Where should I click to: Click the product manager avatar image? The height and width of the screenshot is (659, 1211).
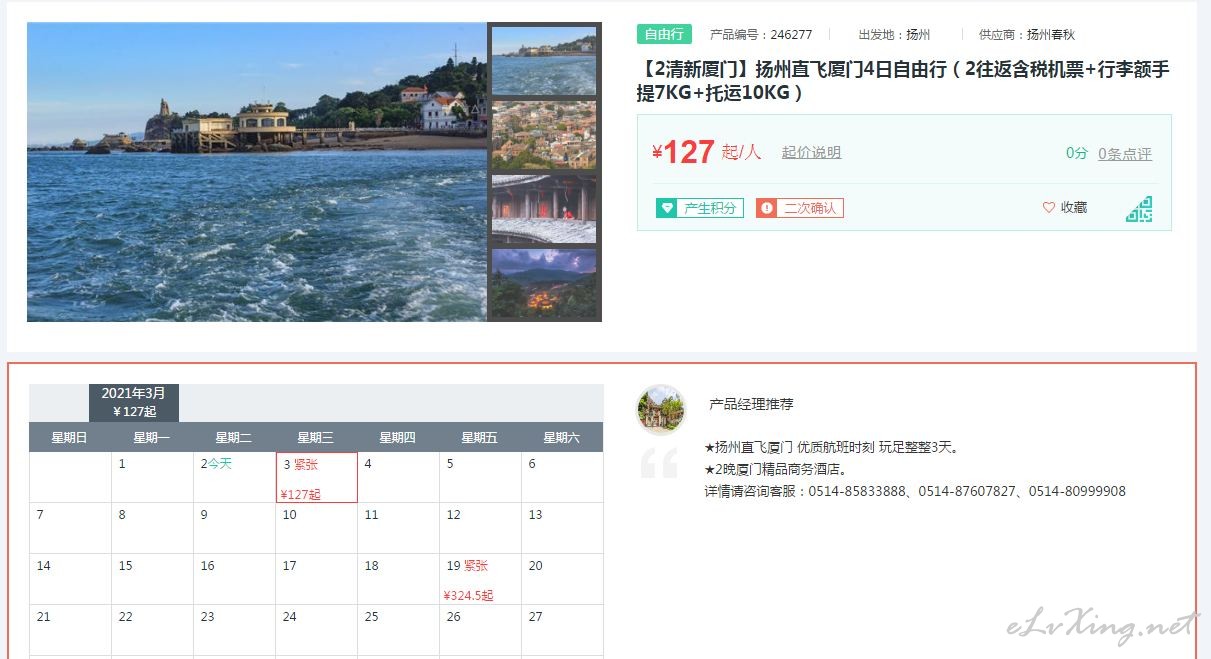tap(661, 410)
